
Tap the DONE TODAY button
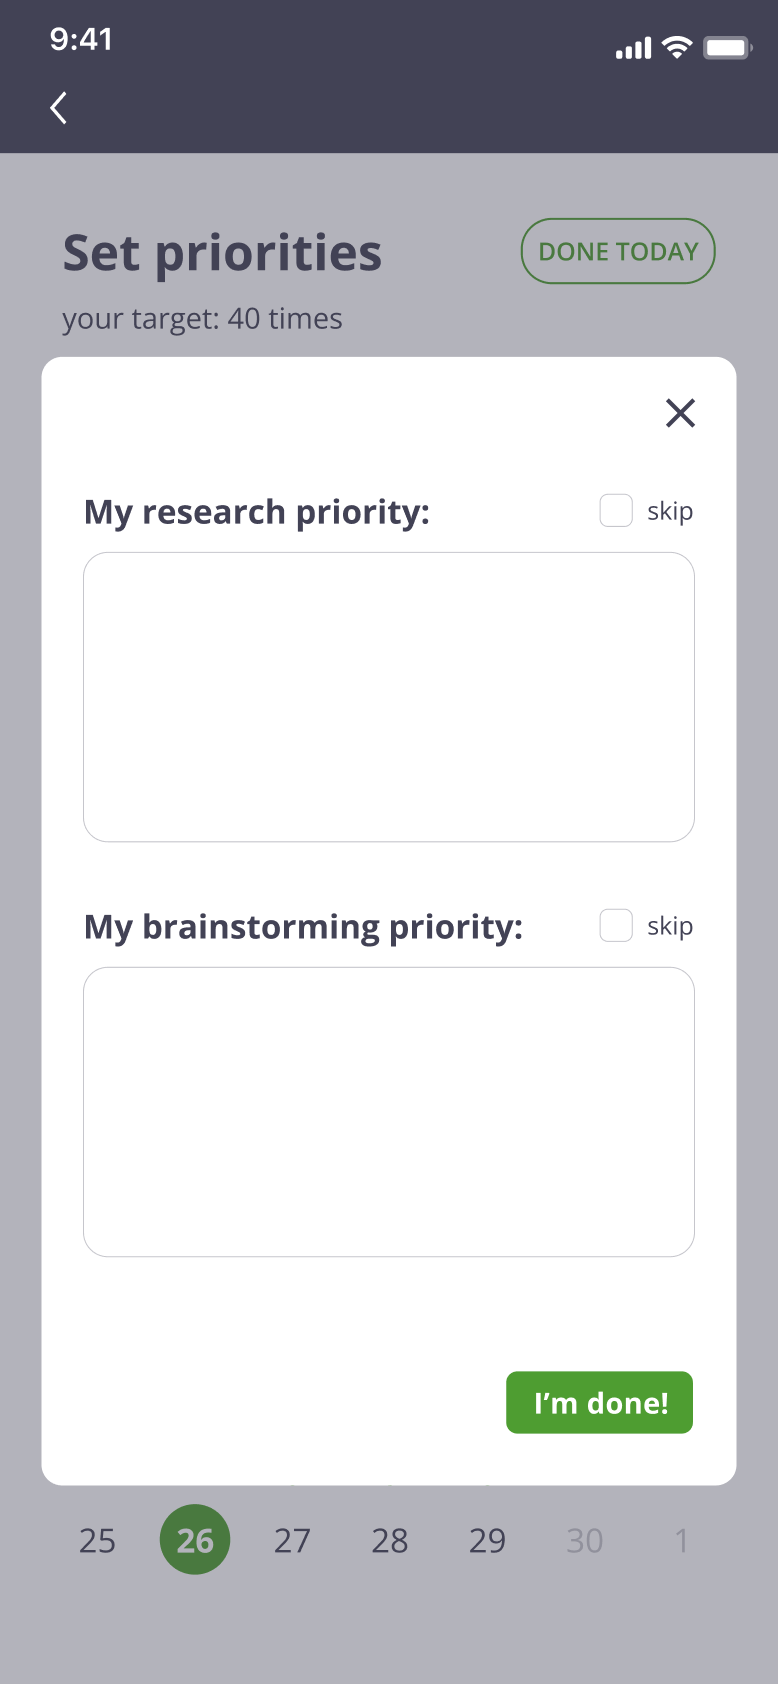[x=618, y=251]
